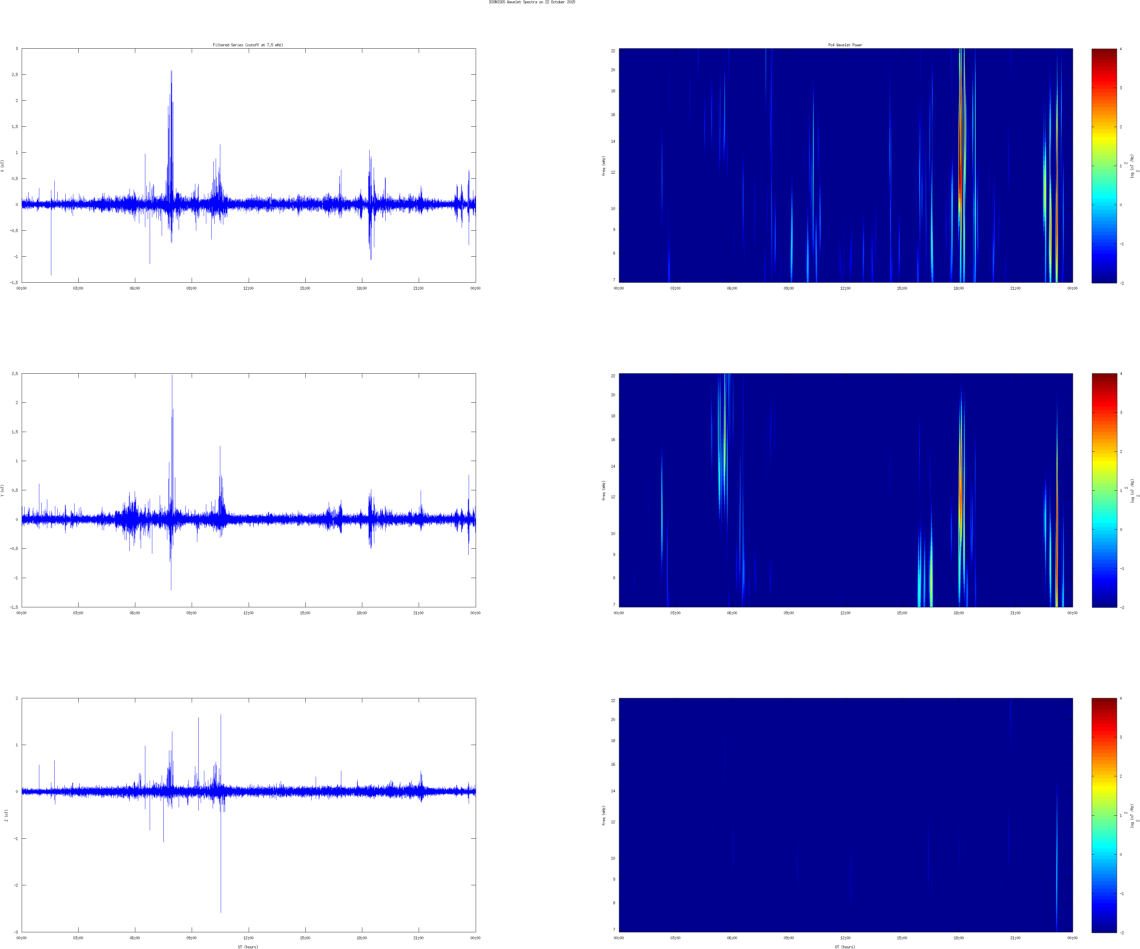This screenshot has height=949, width=1140.
Task: Click the middle spectrogram's color bar
Action: pyautogui.click(x=1104, y=490)
